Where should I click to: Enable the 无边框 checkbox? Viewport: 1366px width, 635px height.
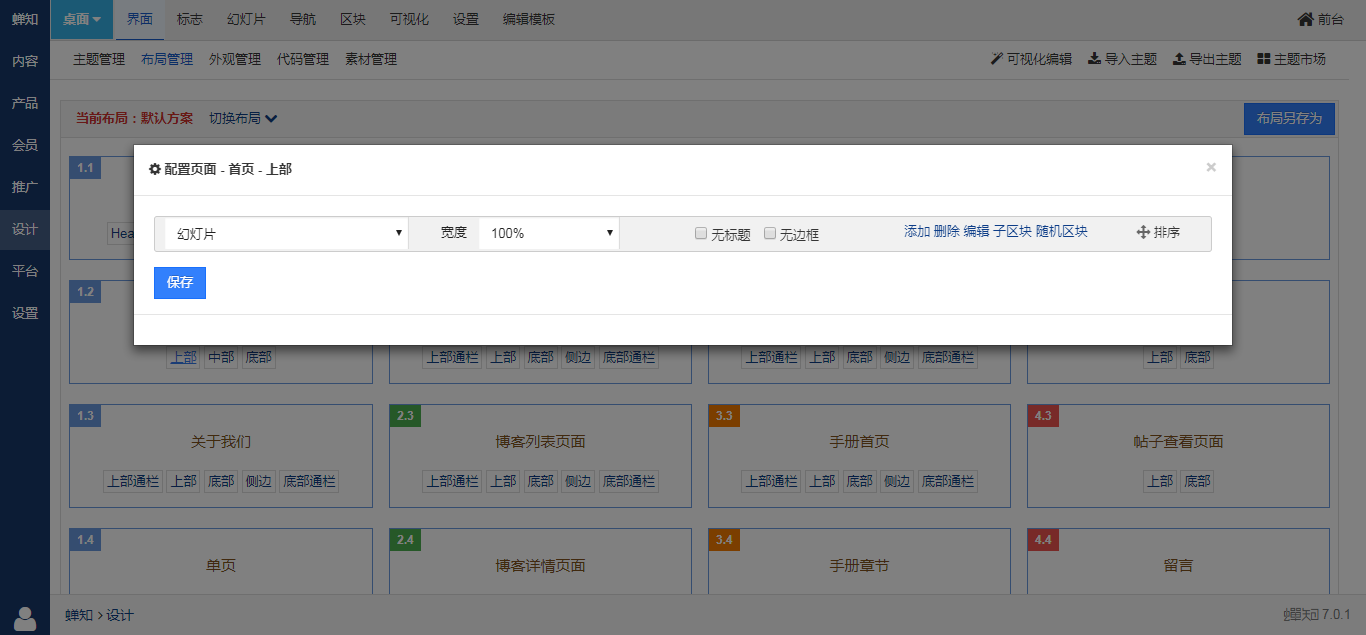coord(770,233)
